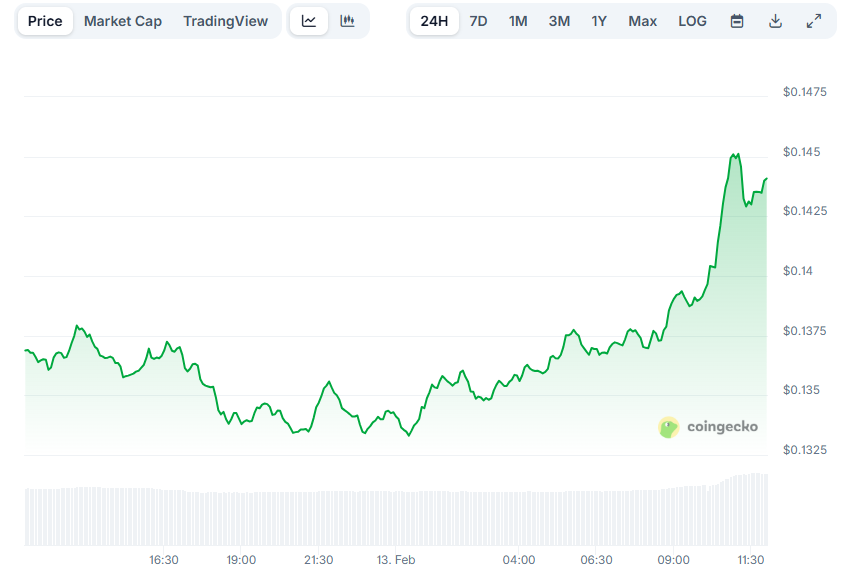
Task: Click the CoinGecko logo watermark on chart
Action: click(x=666, y=425)
